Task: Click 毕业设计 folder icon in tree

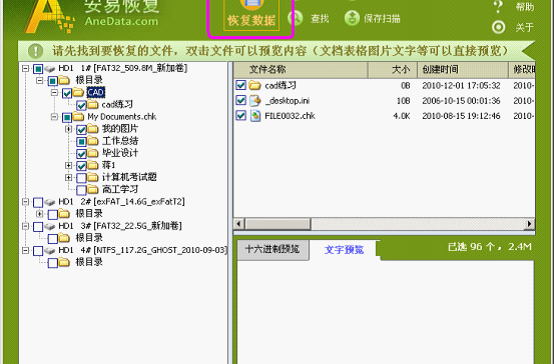Action: point(93,153)
